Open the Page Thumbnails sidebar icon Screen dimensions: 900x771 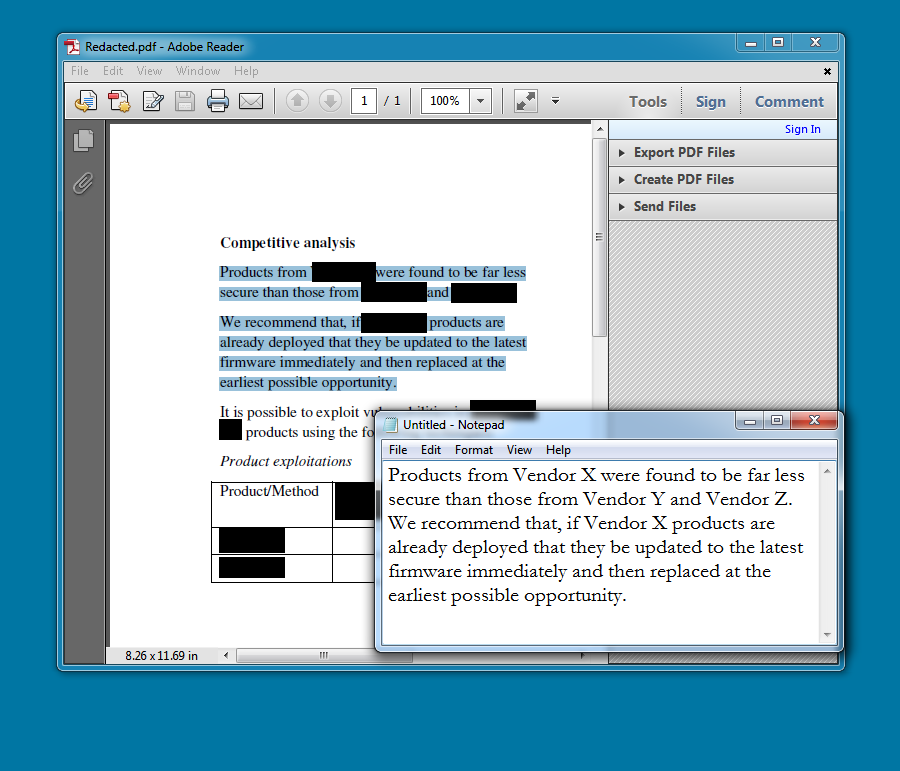(84, 141)
